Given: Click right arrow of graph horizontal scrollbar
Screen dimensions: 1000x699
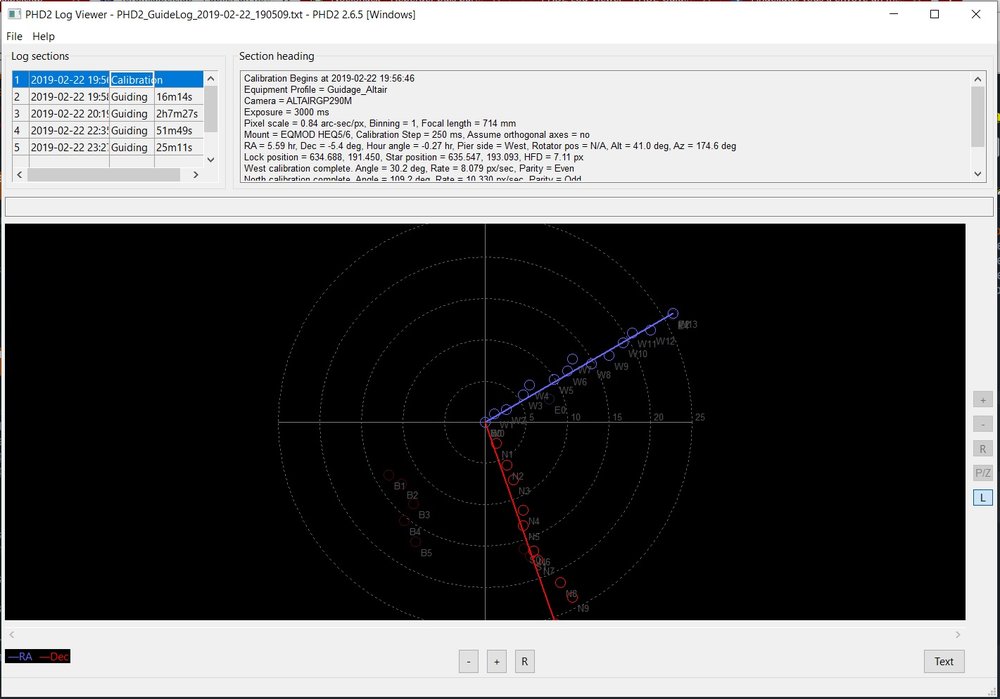Looking at the screenshot, I should pyautogui.click(x=958, y=634).
